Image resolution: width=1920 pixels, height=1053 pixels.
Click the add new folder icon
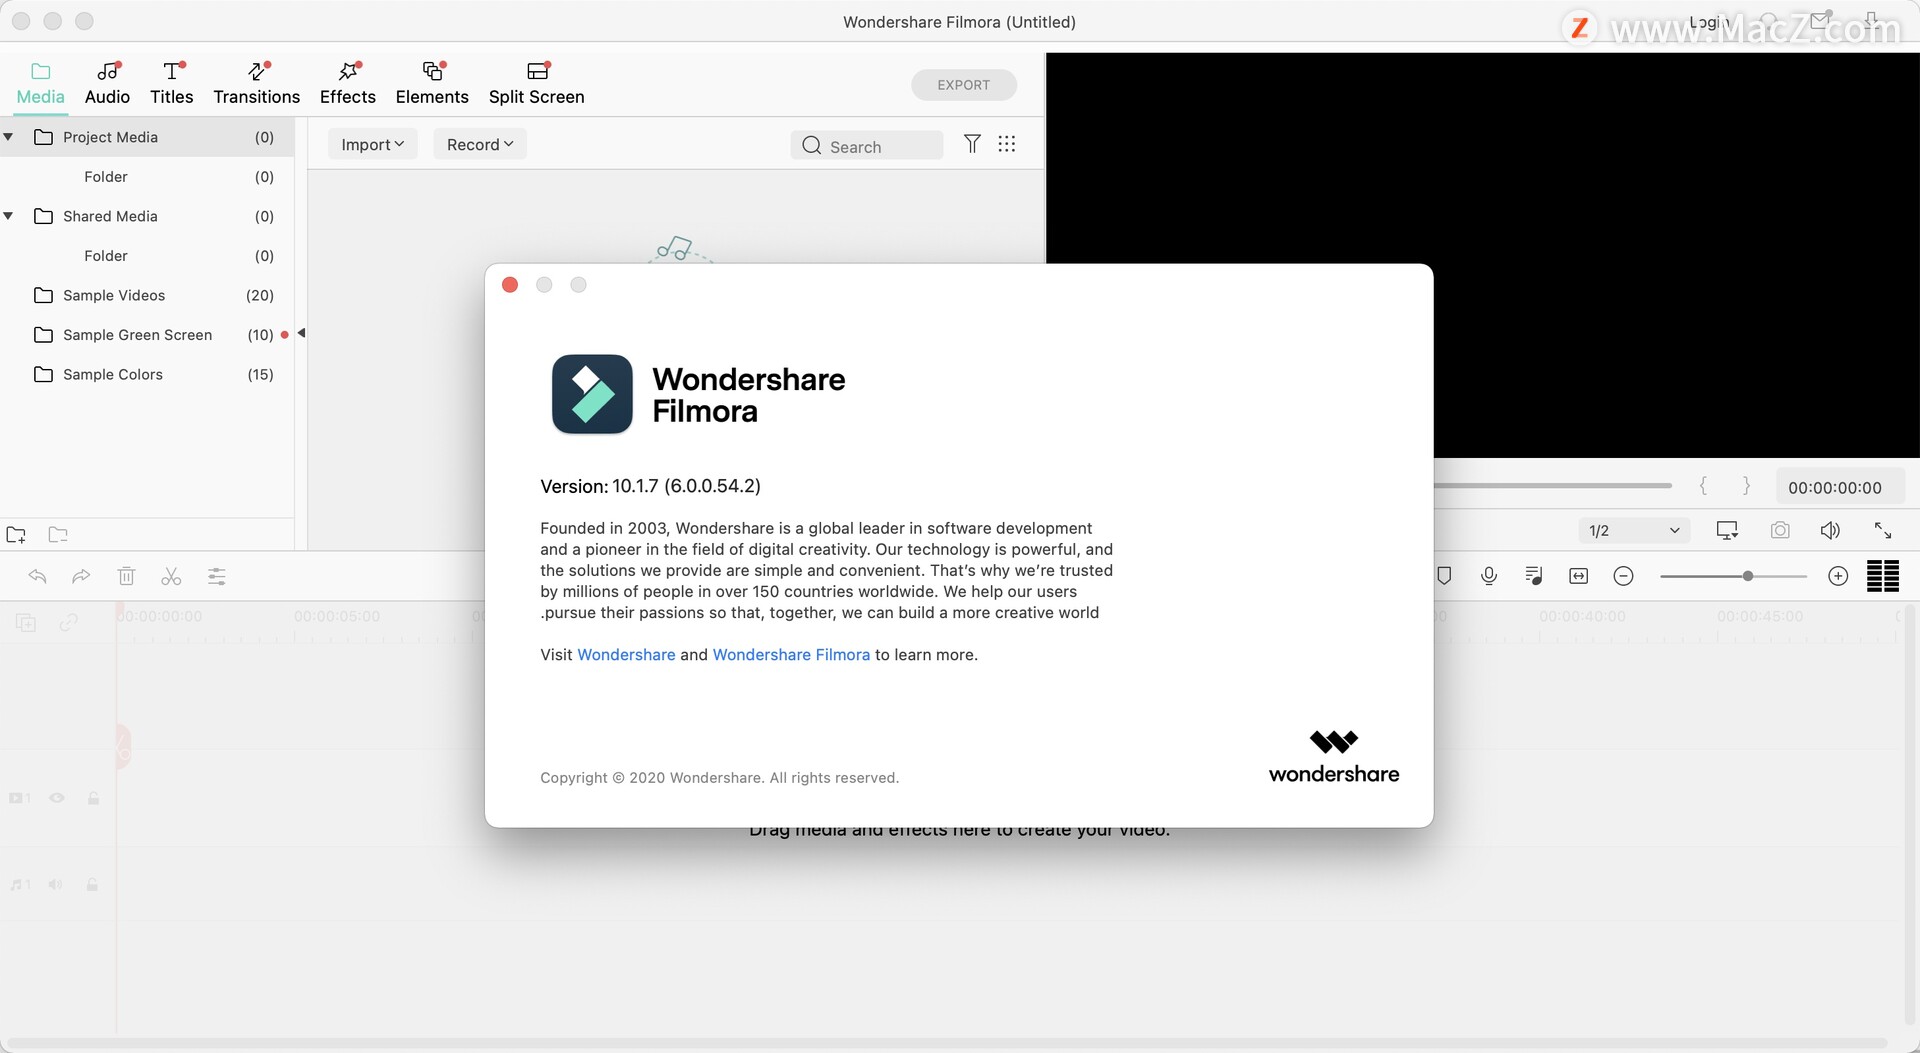point(16,535)
